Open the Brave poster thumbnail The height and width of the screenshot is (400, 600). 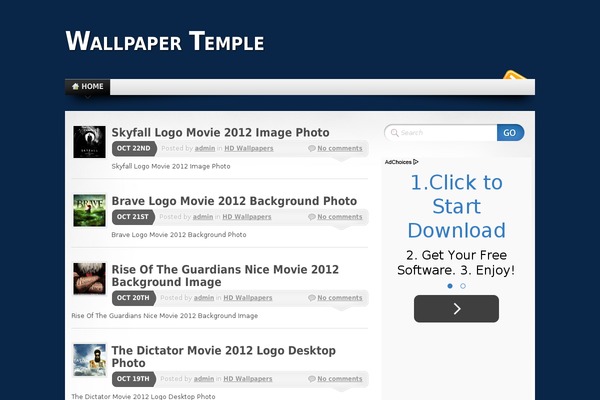[90, 210]
